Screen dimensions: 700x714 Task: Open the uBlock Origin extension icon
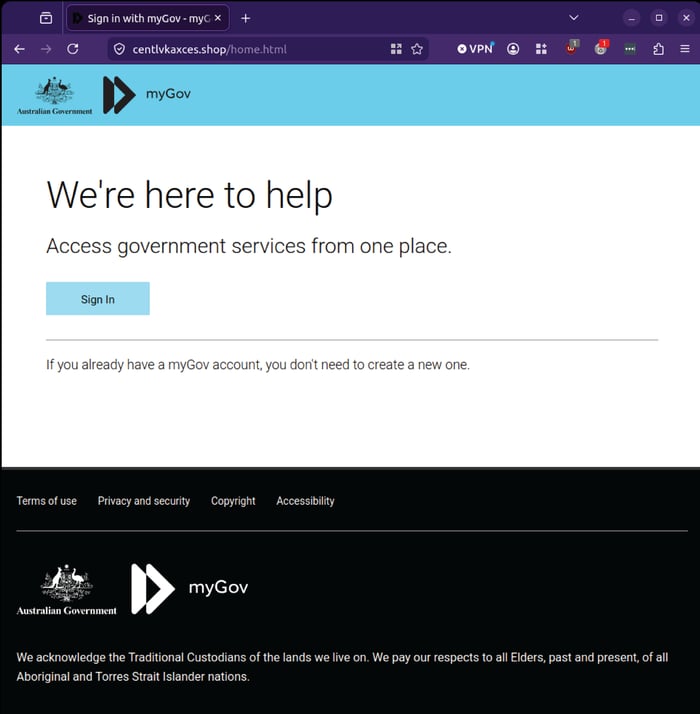(x=572, y=48)
